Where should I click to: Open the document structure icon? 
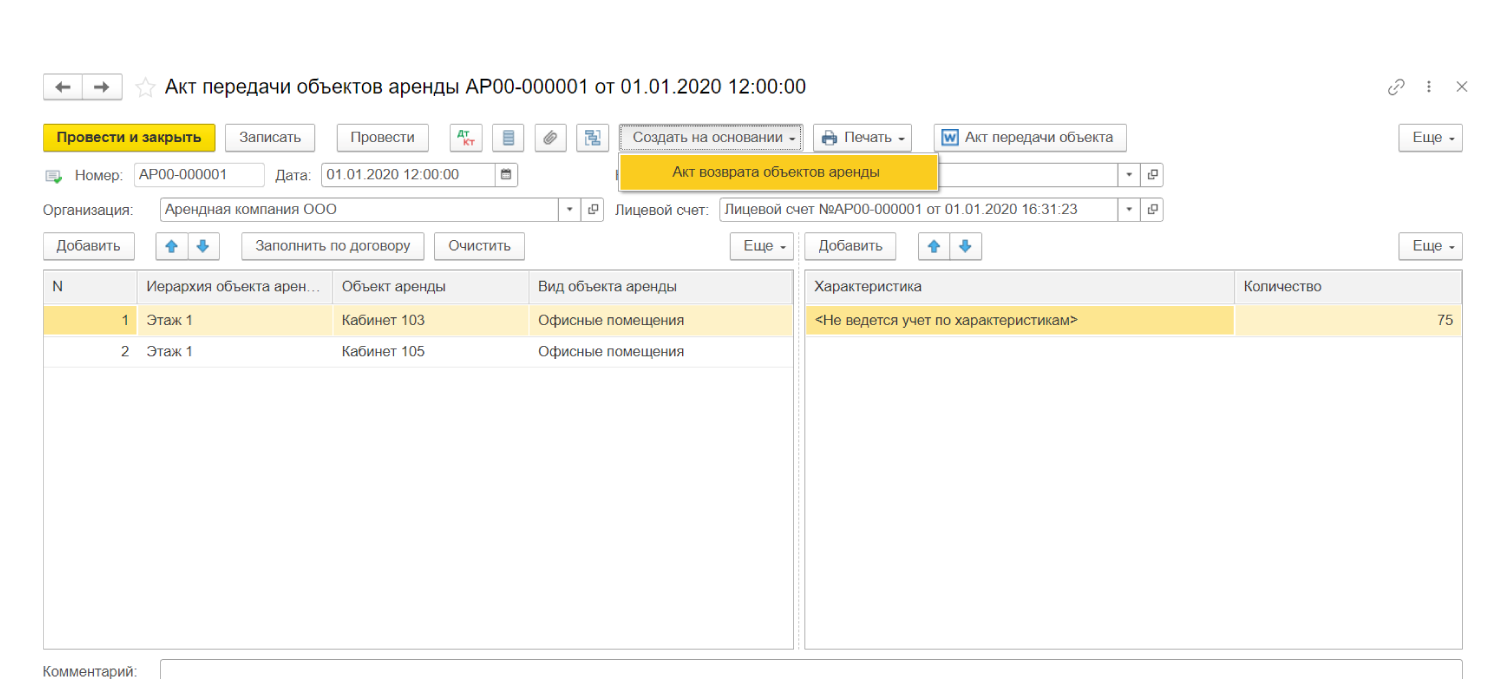pyautogui.click(x=592, y=138)
